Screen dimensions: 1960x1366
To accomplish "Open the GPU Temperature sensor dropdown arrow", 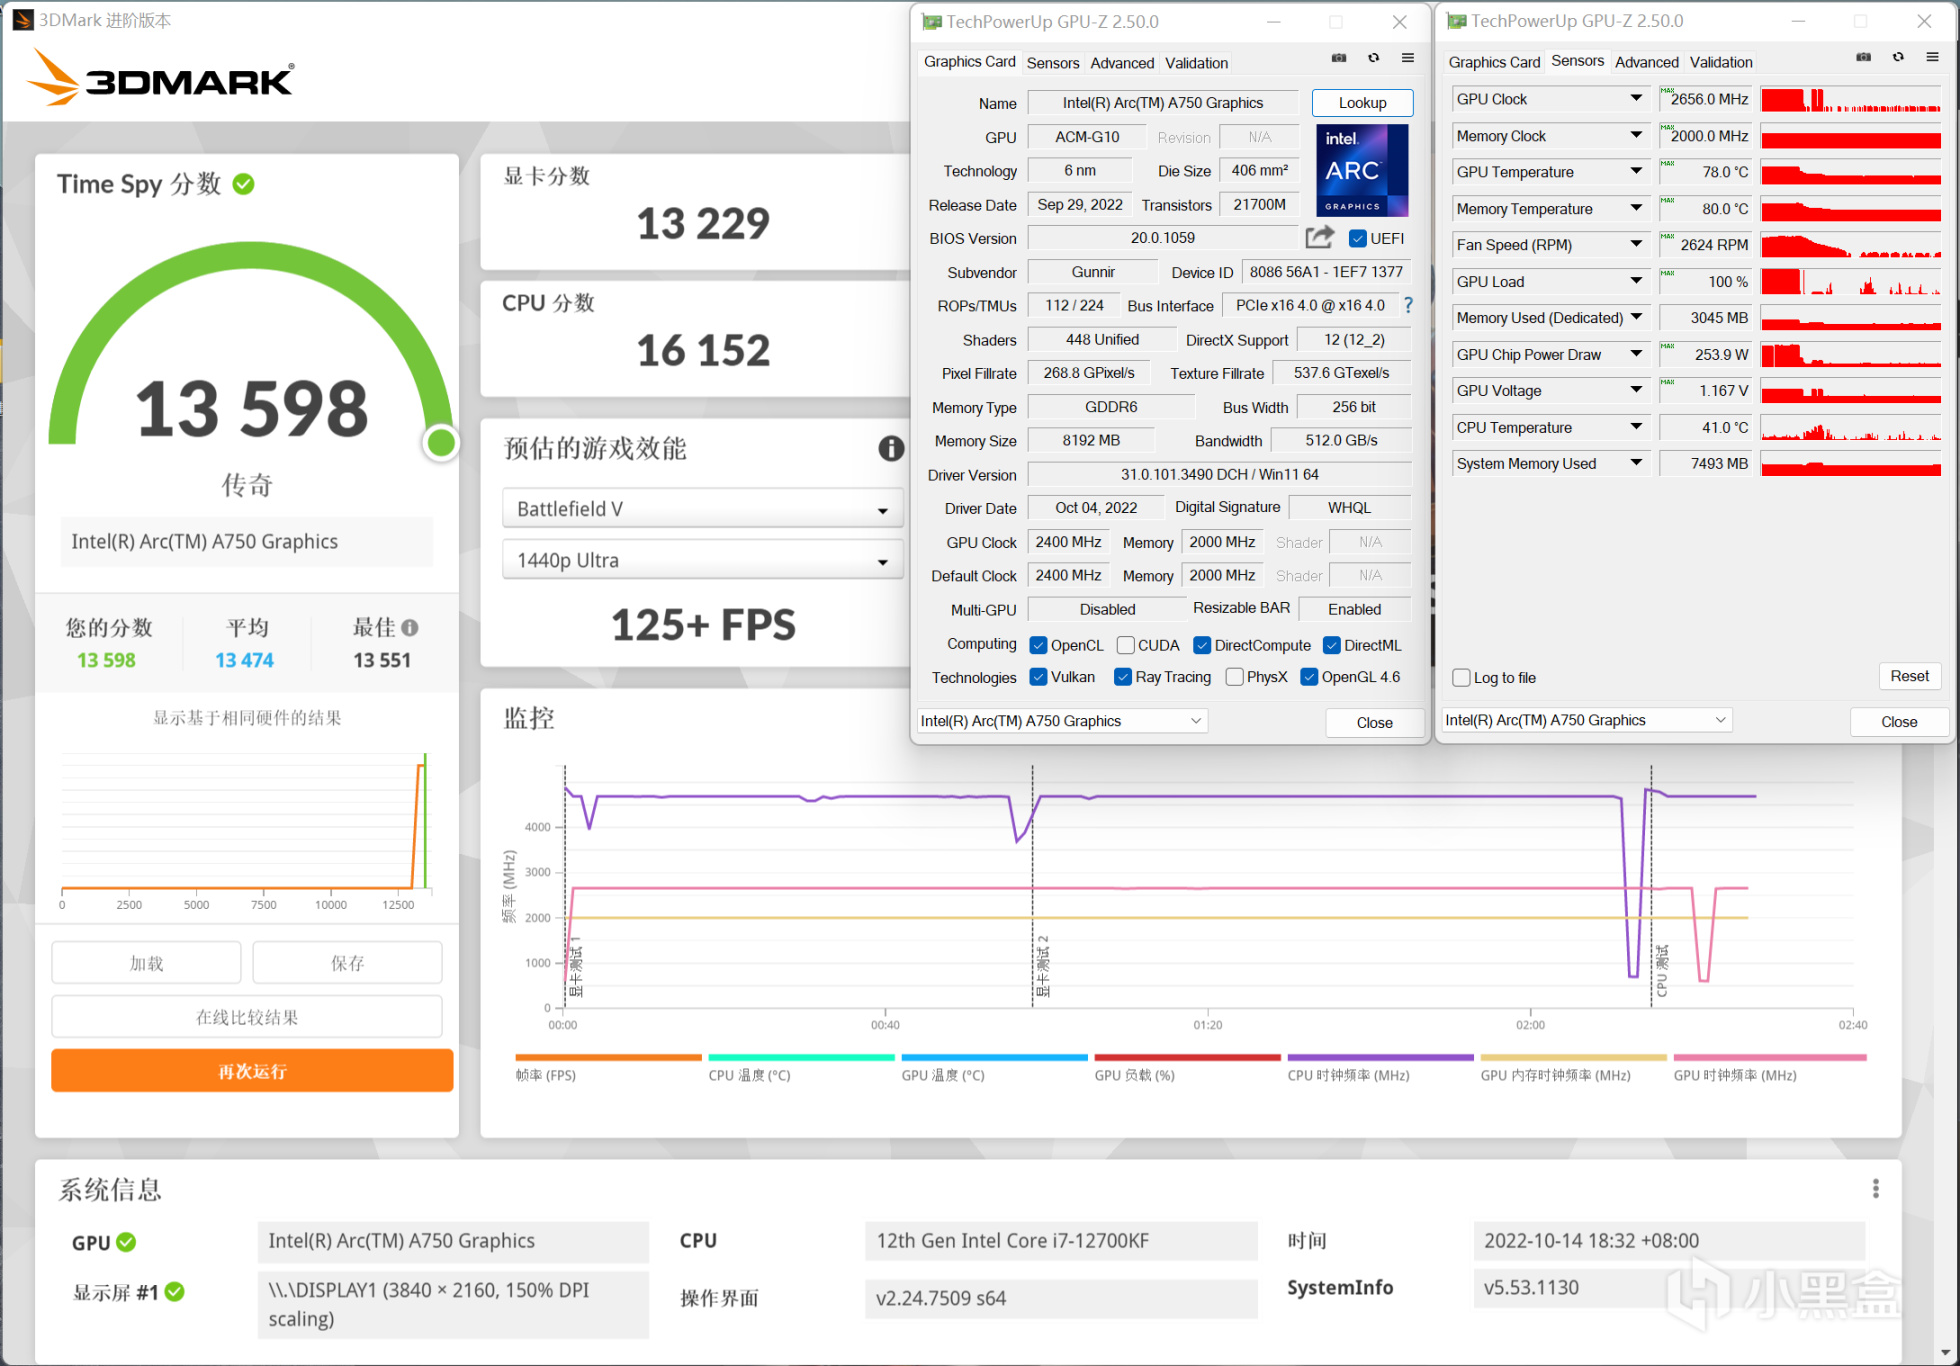I will [x=1636, y=171].
